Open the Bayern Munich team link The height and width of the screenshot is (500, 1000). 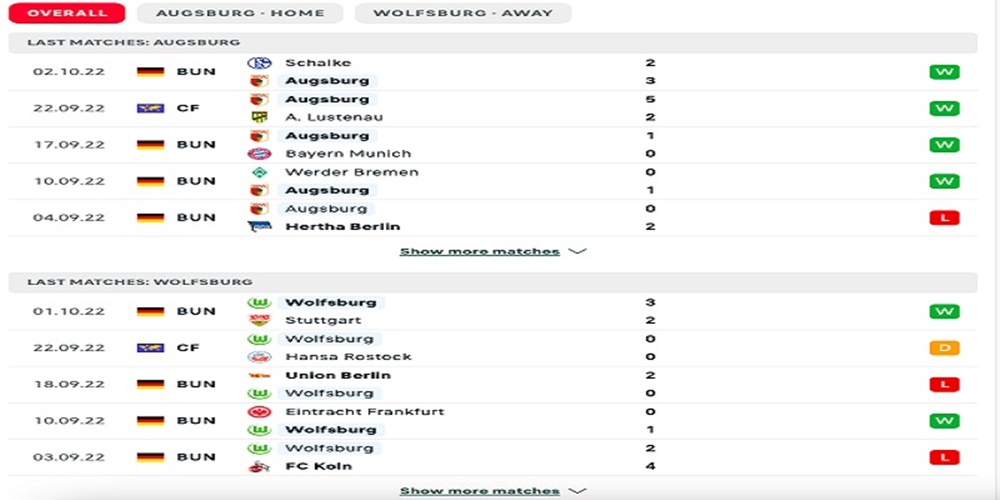click(x=347, y=154)
